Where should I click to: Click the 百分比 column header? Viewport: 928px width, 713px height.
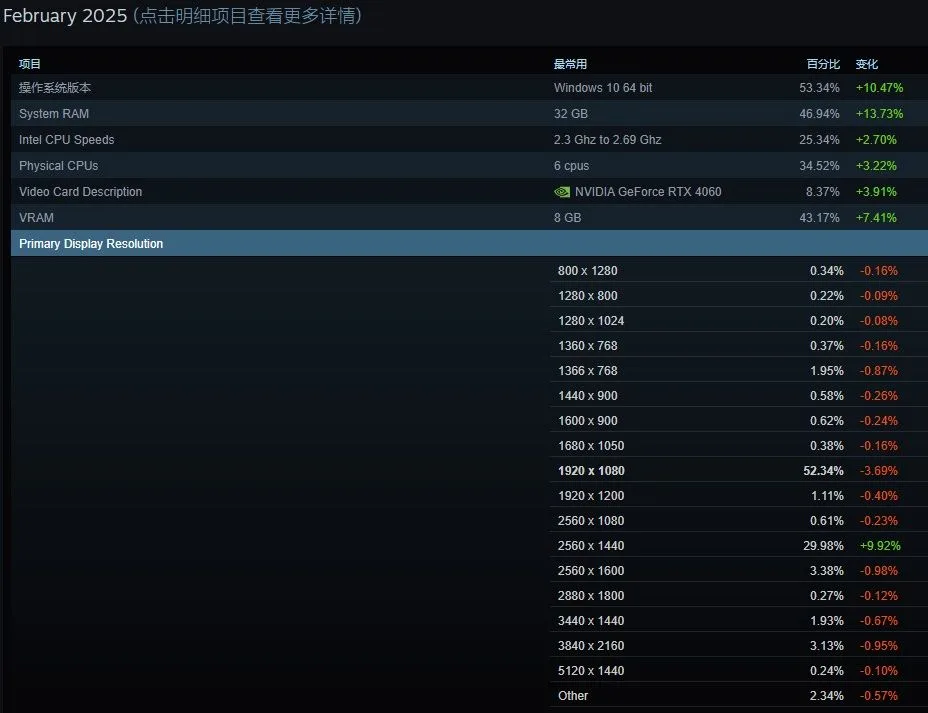tap(824, 64)
